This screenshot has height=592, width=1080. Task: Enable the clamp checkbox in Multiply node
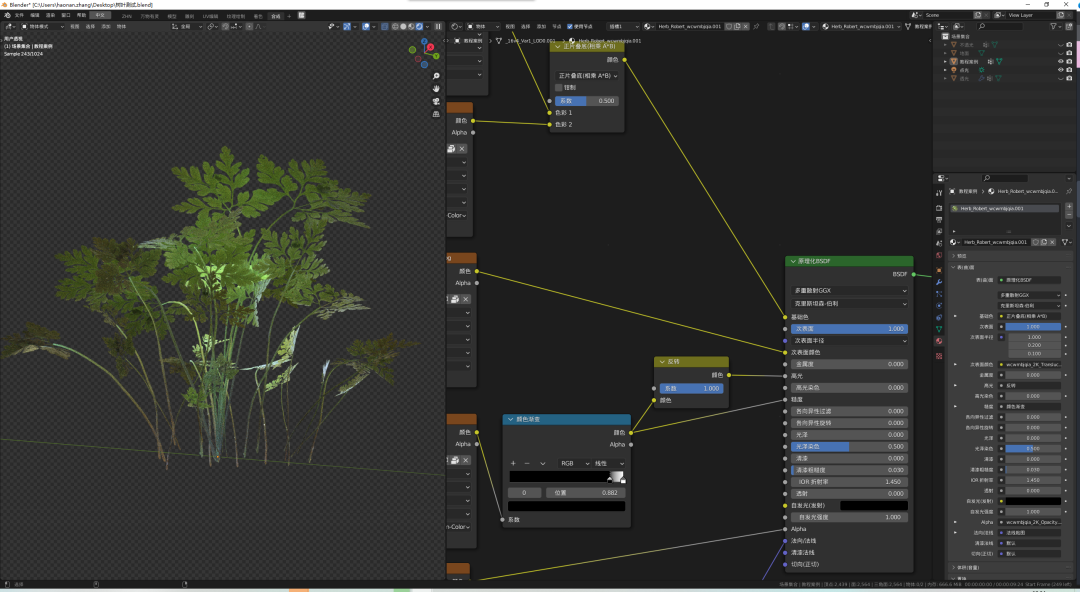[559, 88]
